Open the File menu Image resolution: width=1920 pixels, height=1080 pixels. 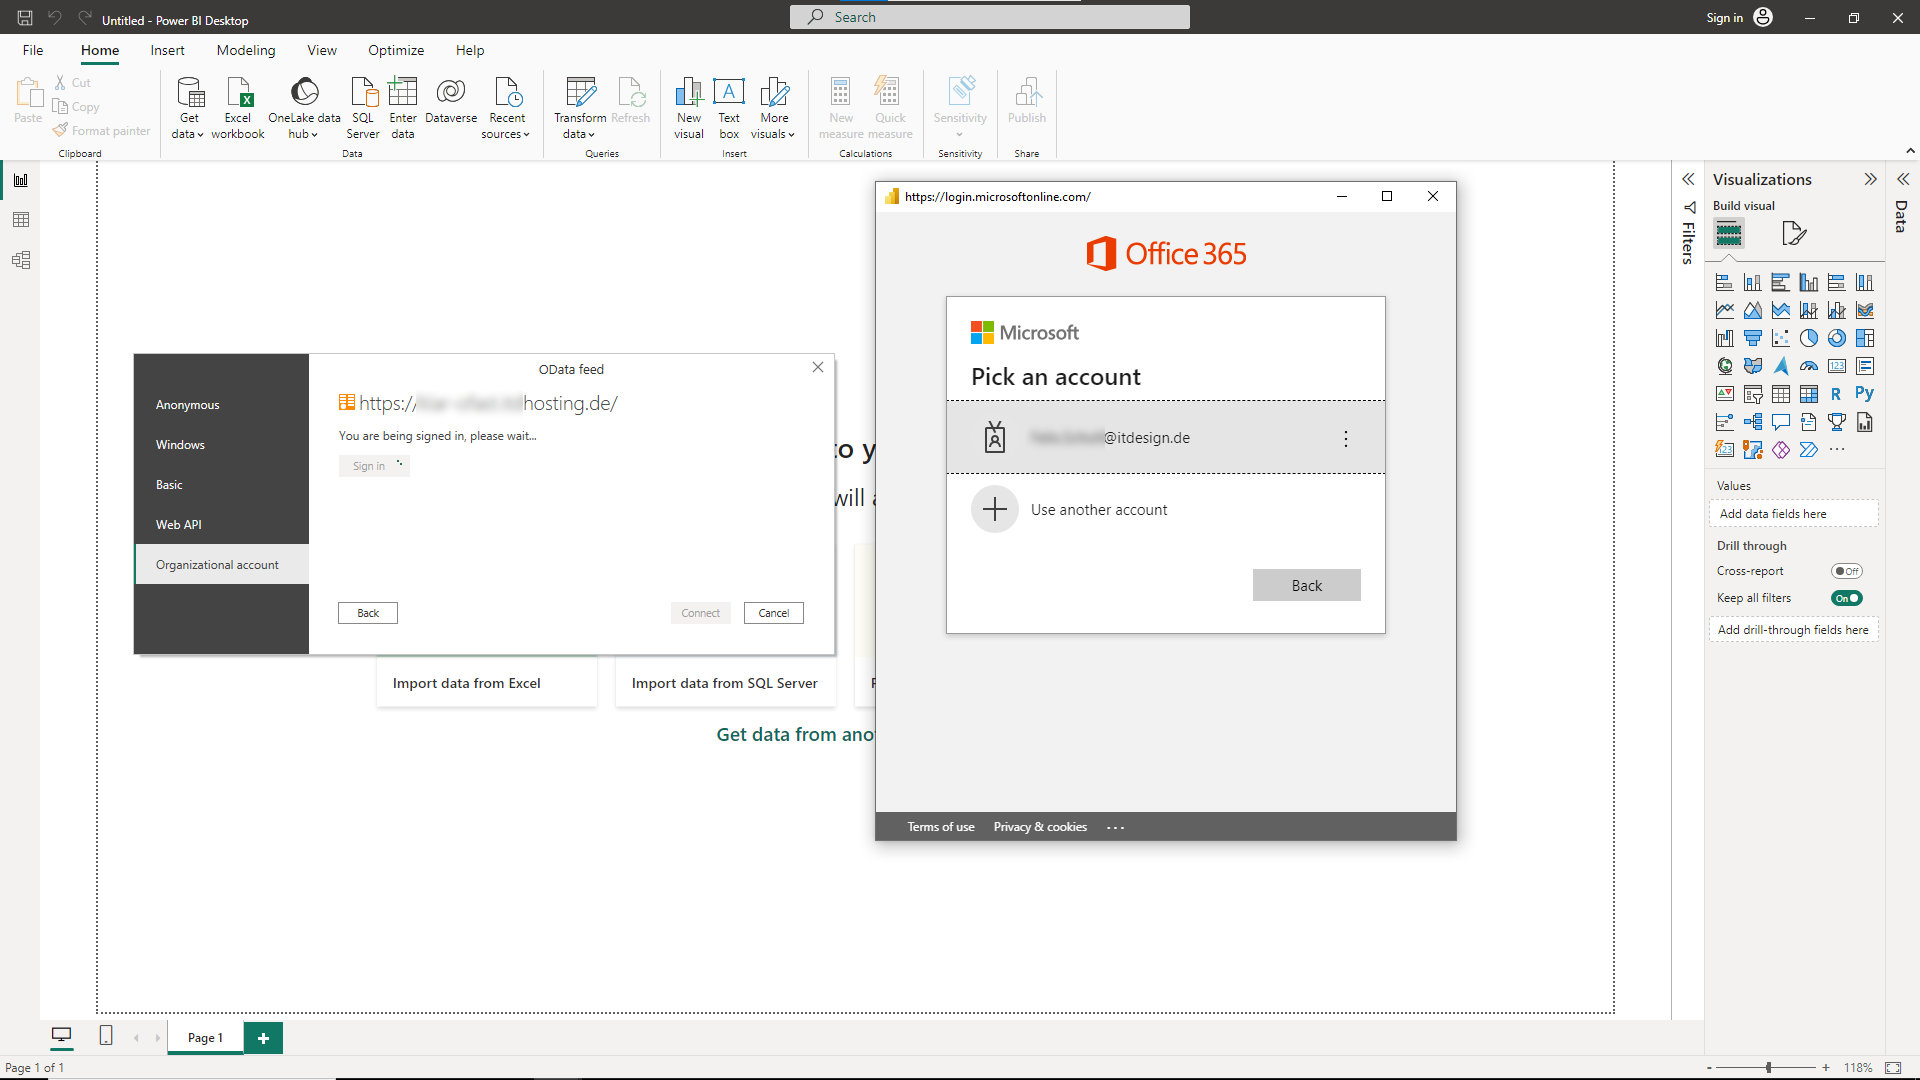tap(33, 51)
